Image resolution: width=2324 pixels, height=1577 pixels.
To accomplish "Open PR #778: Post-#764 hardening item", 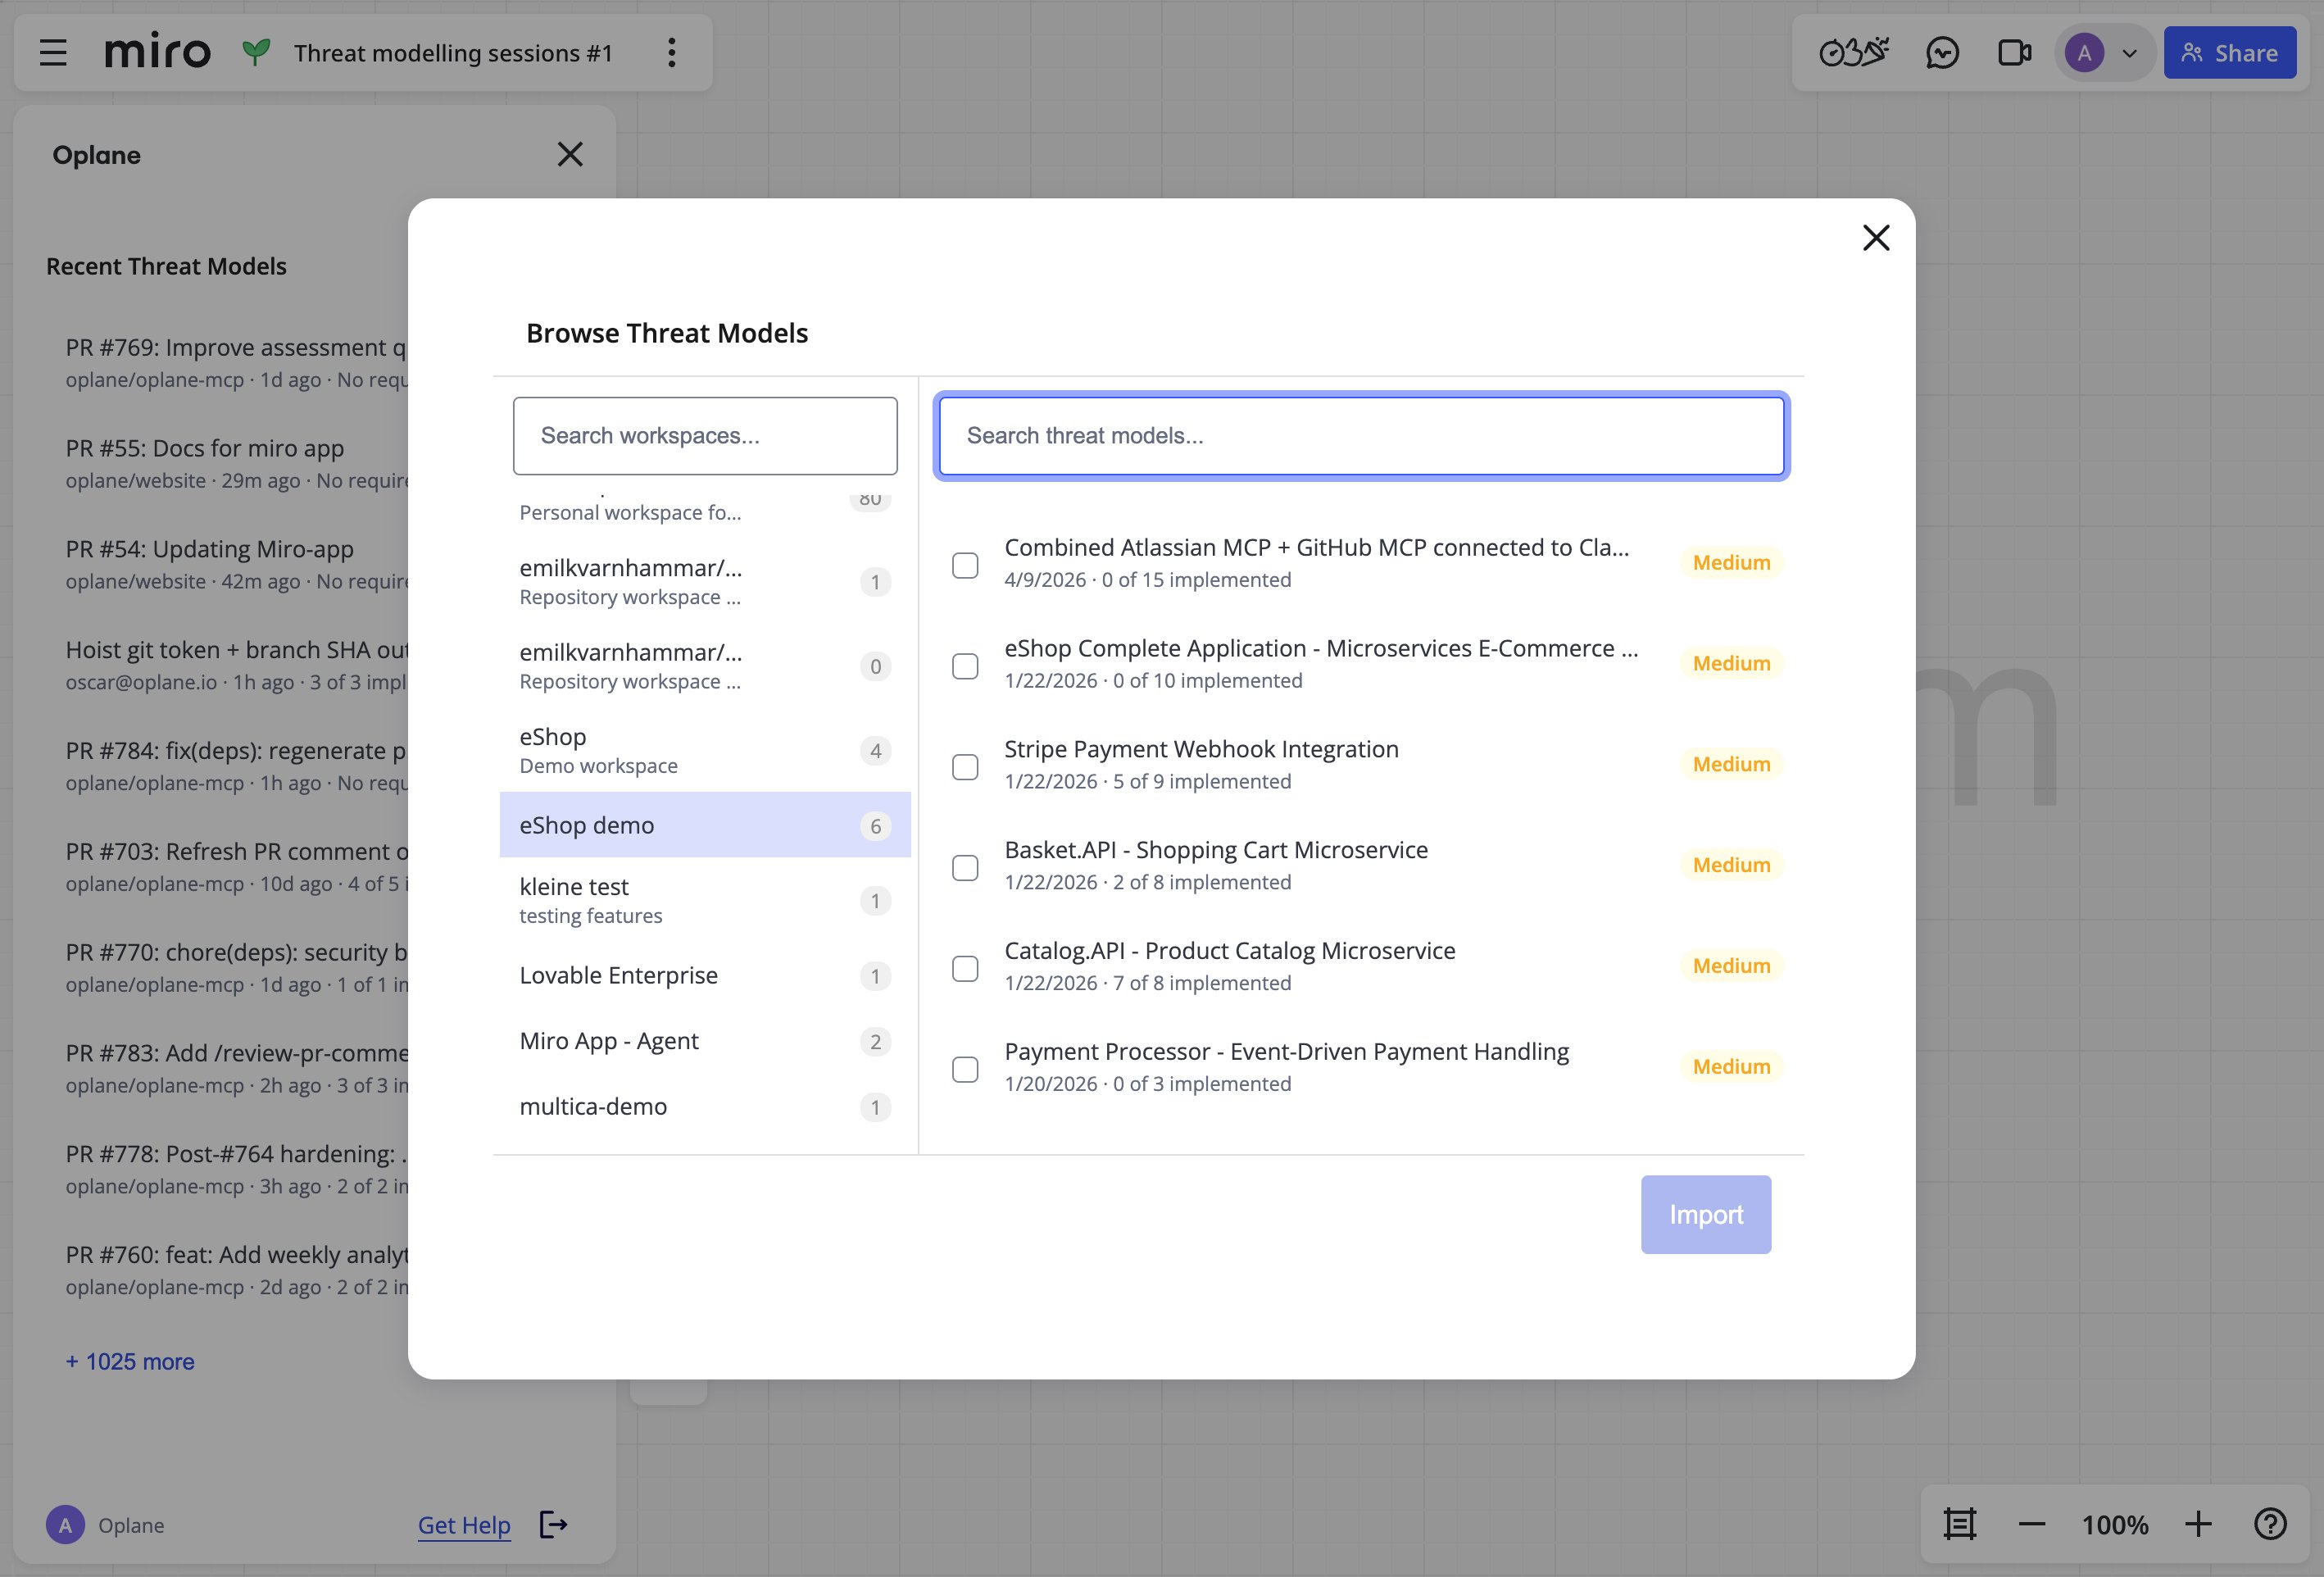I will pyautogui.click(x=236, y=1170).
